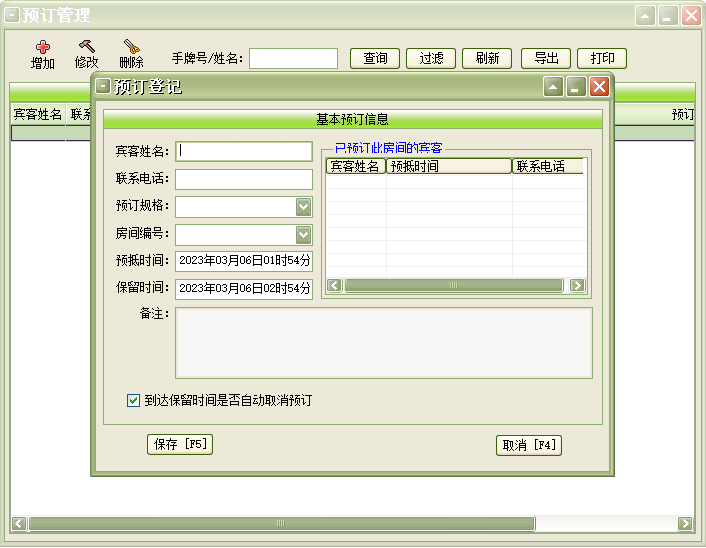
Task: Click into the 联系电话 input field
Action: (x=244, y=179)
